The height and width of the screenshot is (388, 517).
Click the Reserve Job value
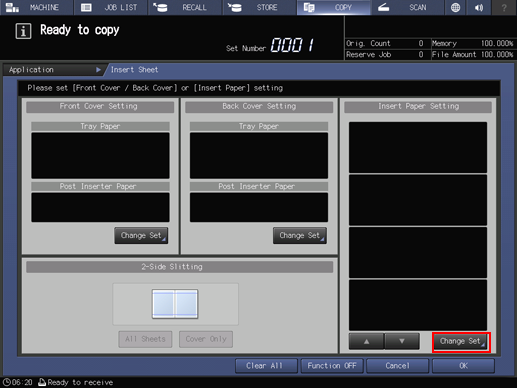pyautogui.click(x=421, y=55)
